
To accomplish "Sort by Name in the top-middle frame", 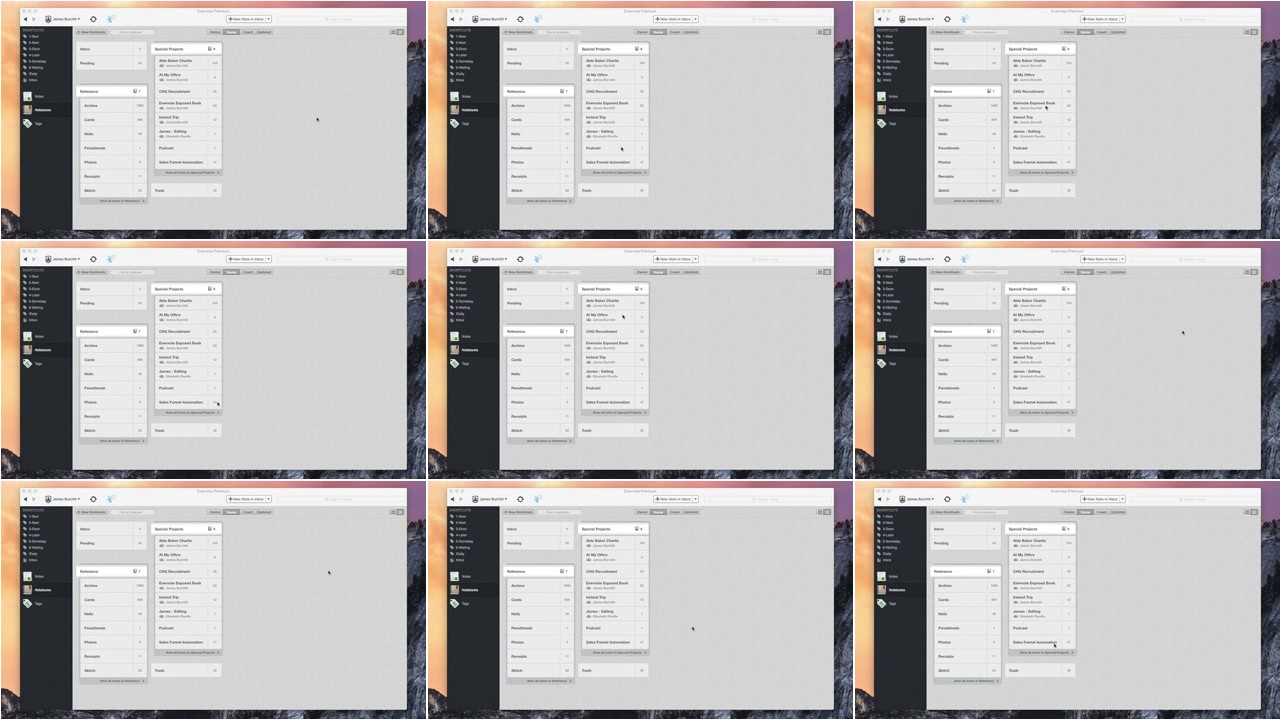I will (x=659, y=32).
